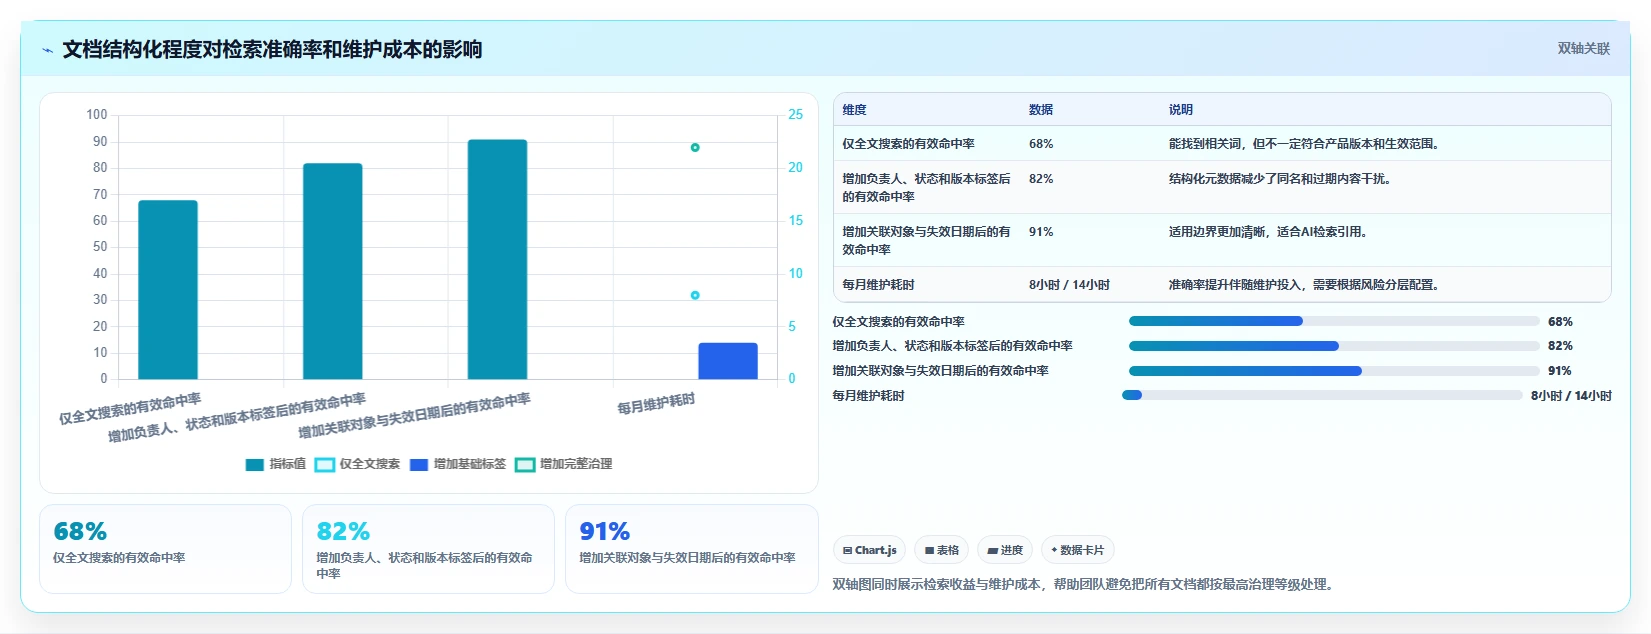The image size is (1651, 634).
Task: Toggle the 增加完整治理 legend entry
Action: [564, 465]
